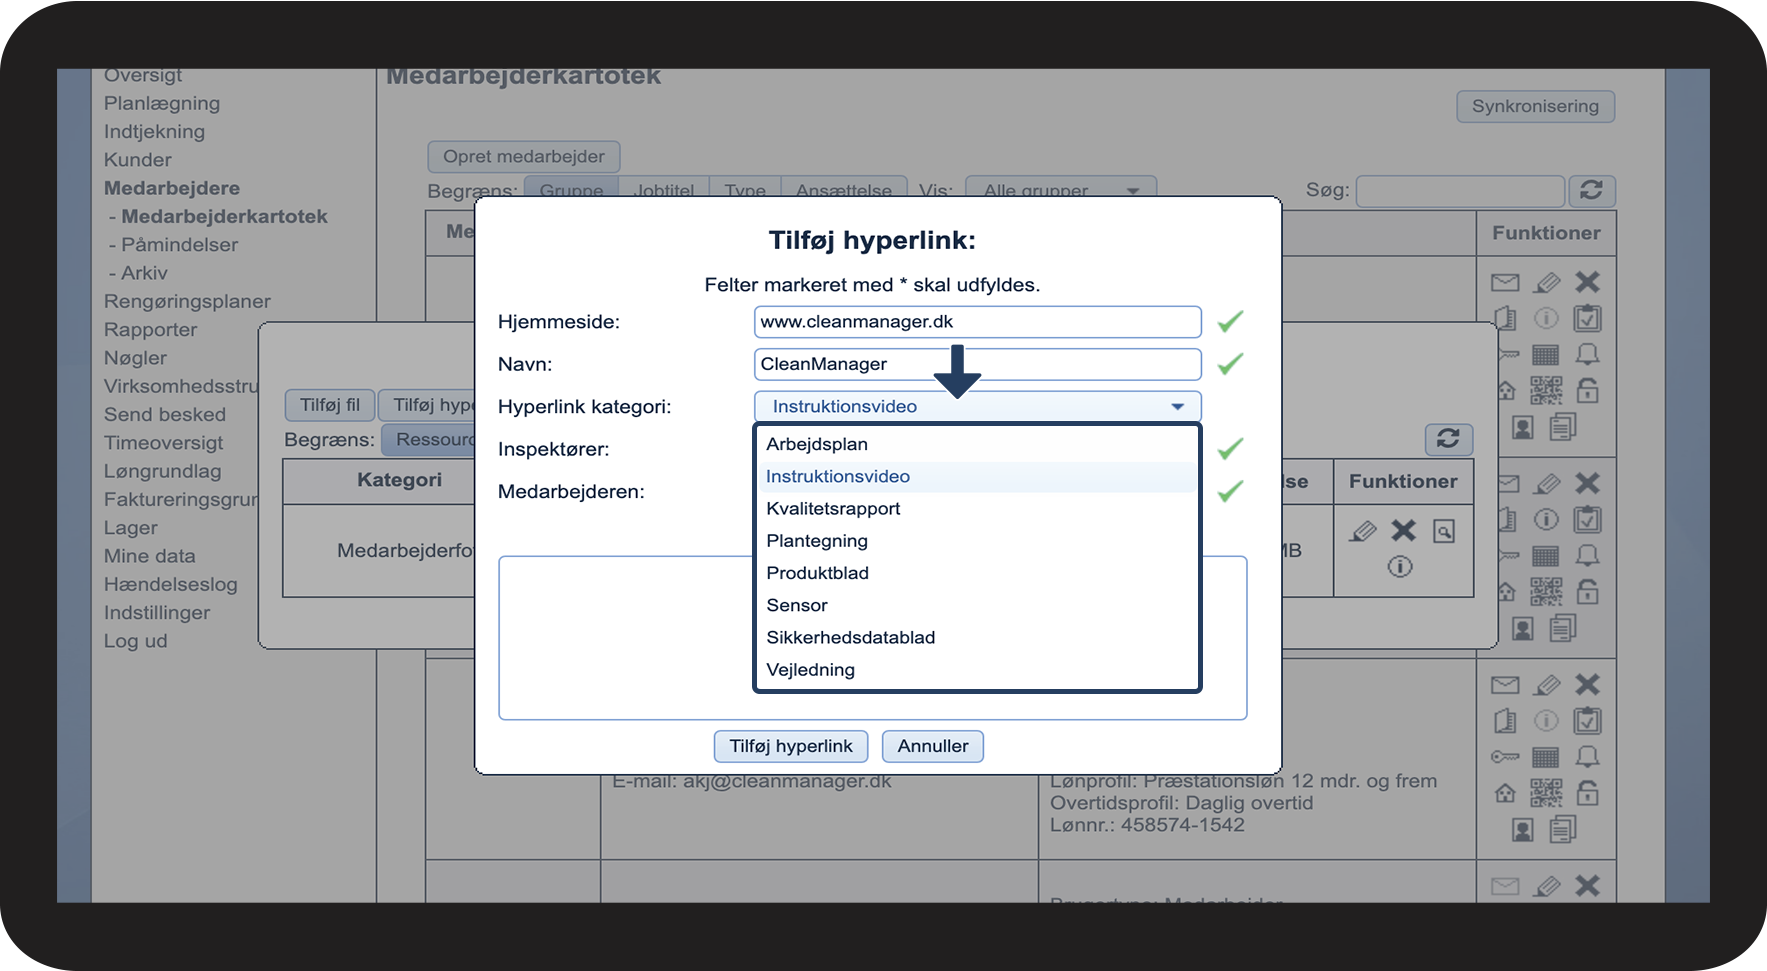Click the refresh icon next to Søg field

coord(1591,190)
